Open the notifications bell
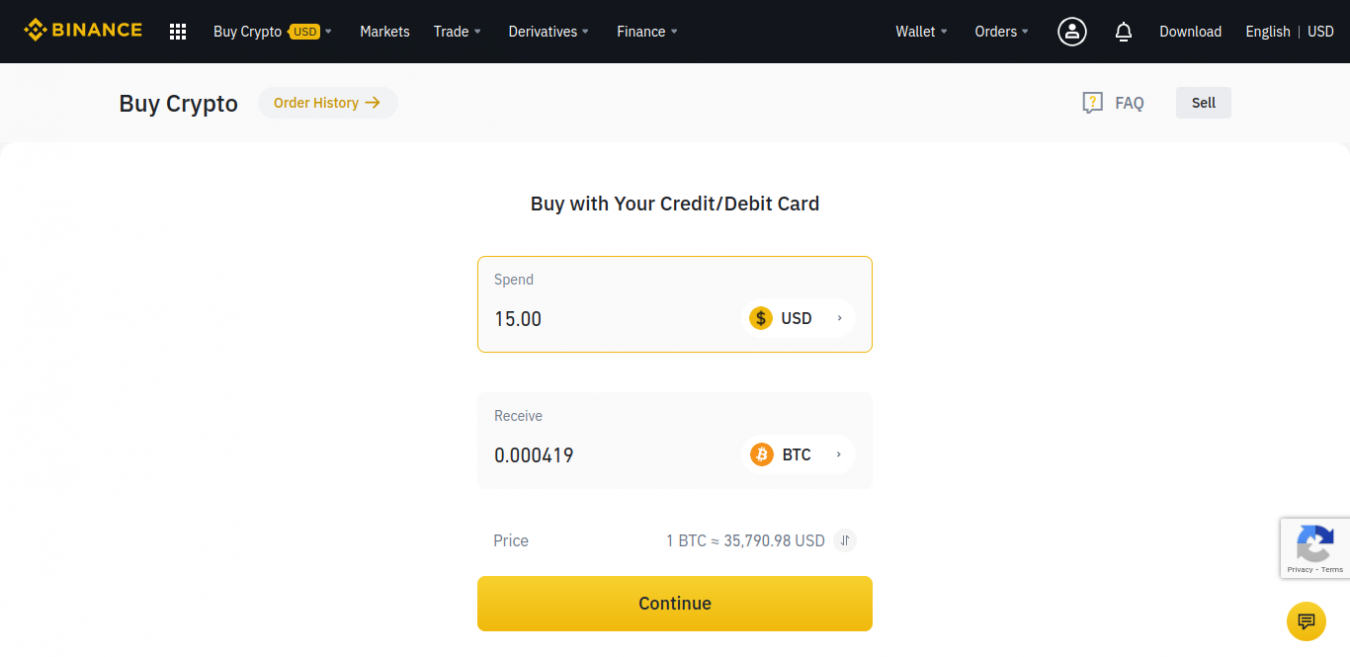 tap(1123, 32)
